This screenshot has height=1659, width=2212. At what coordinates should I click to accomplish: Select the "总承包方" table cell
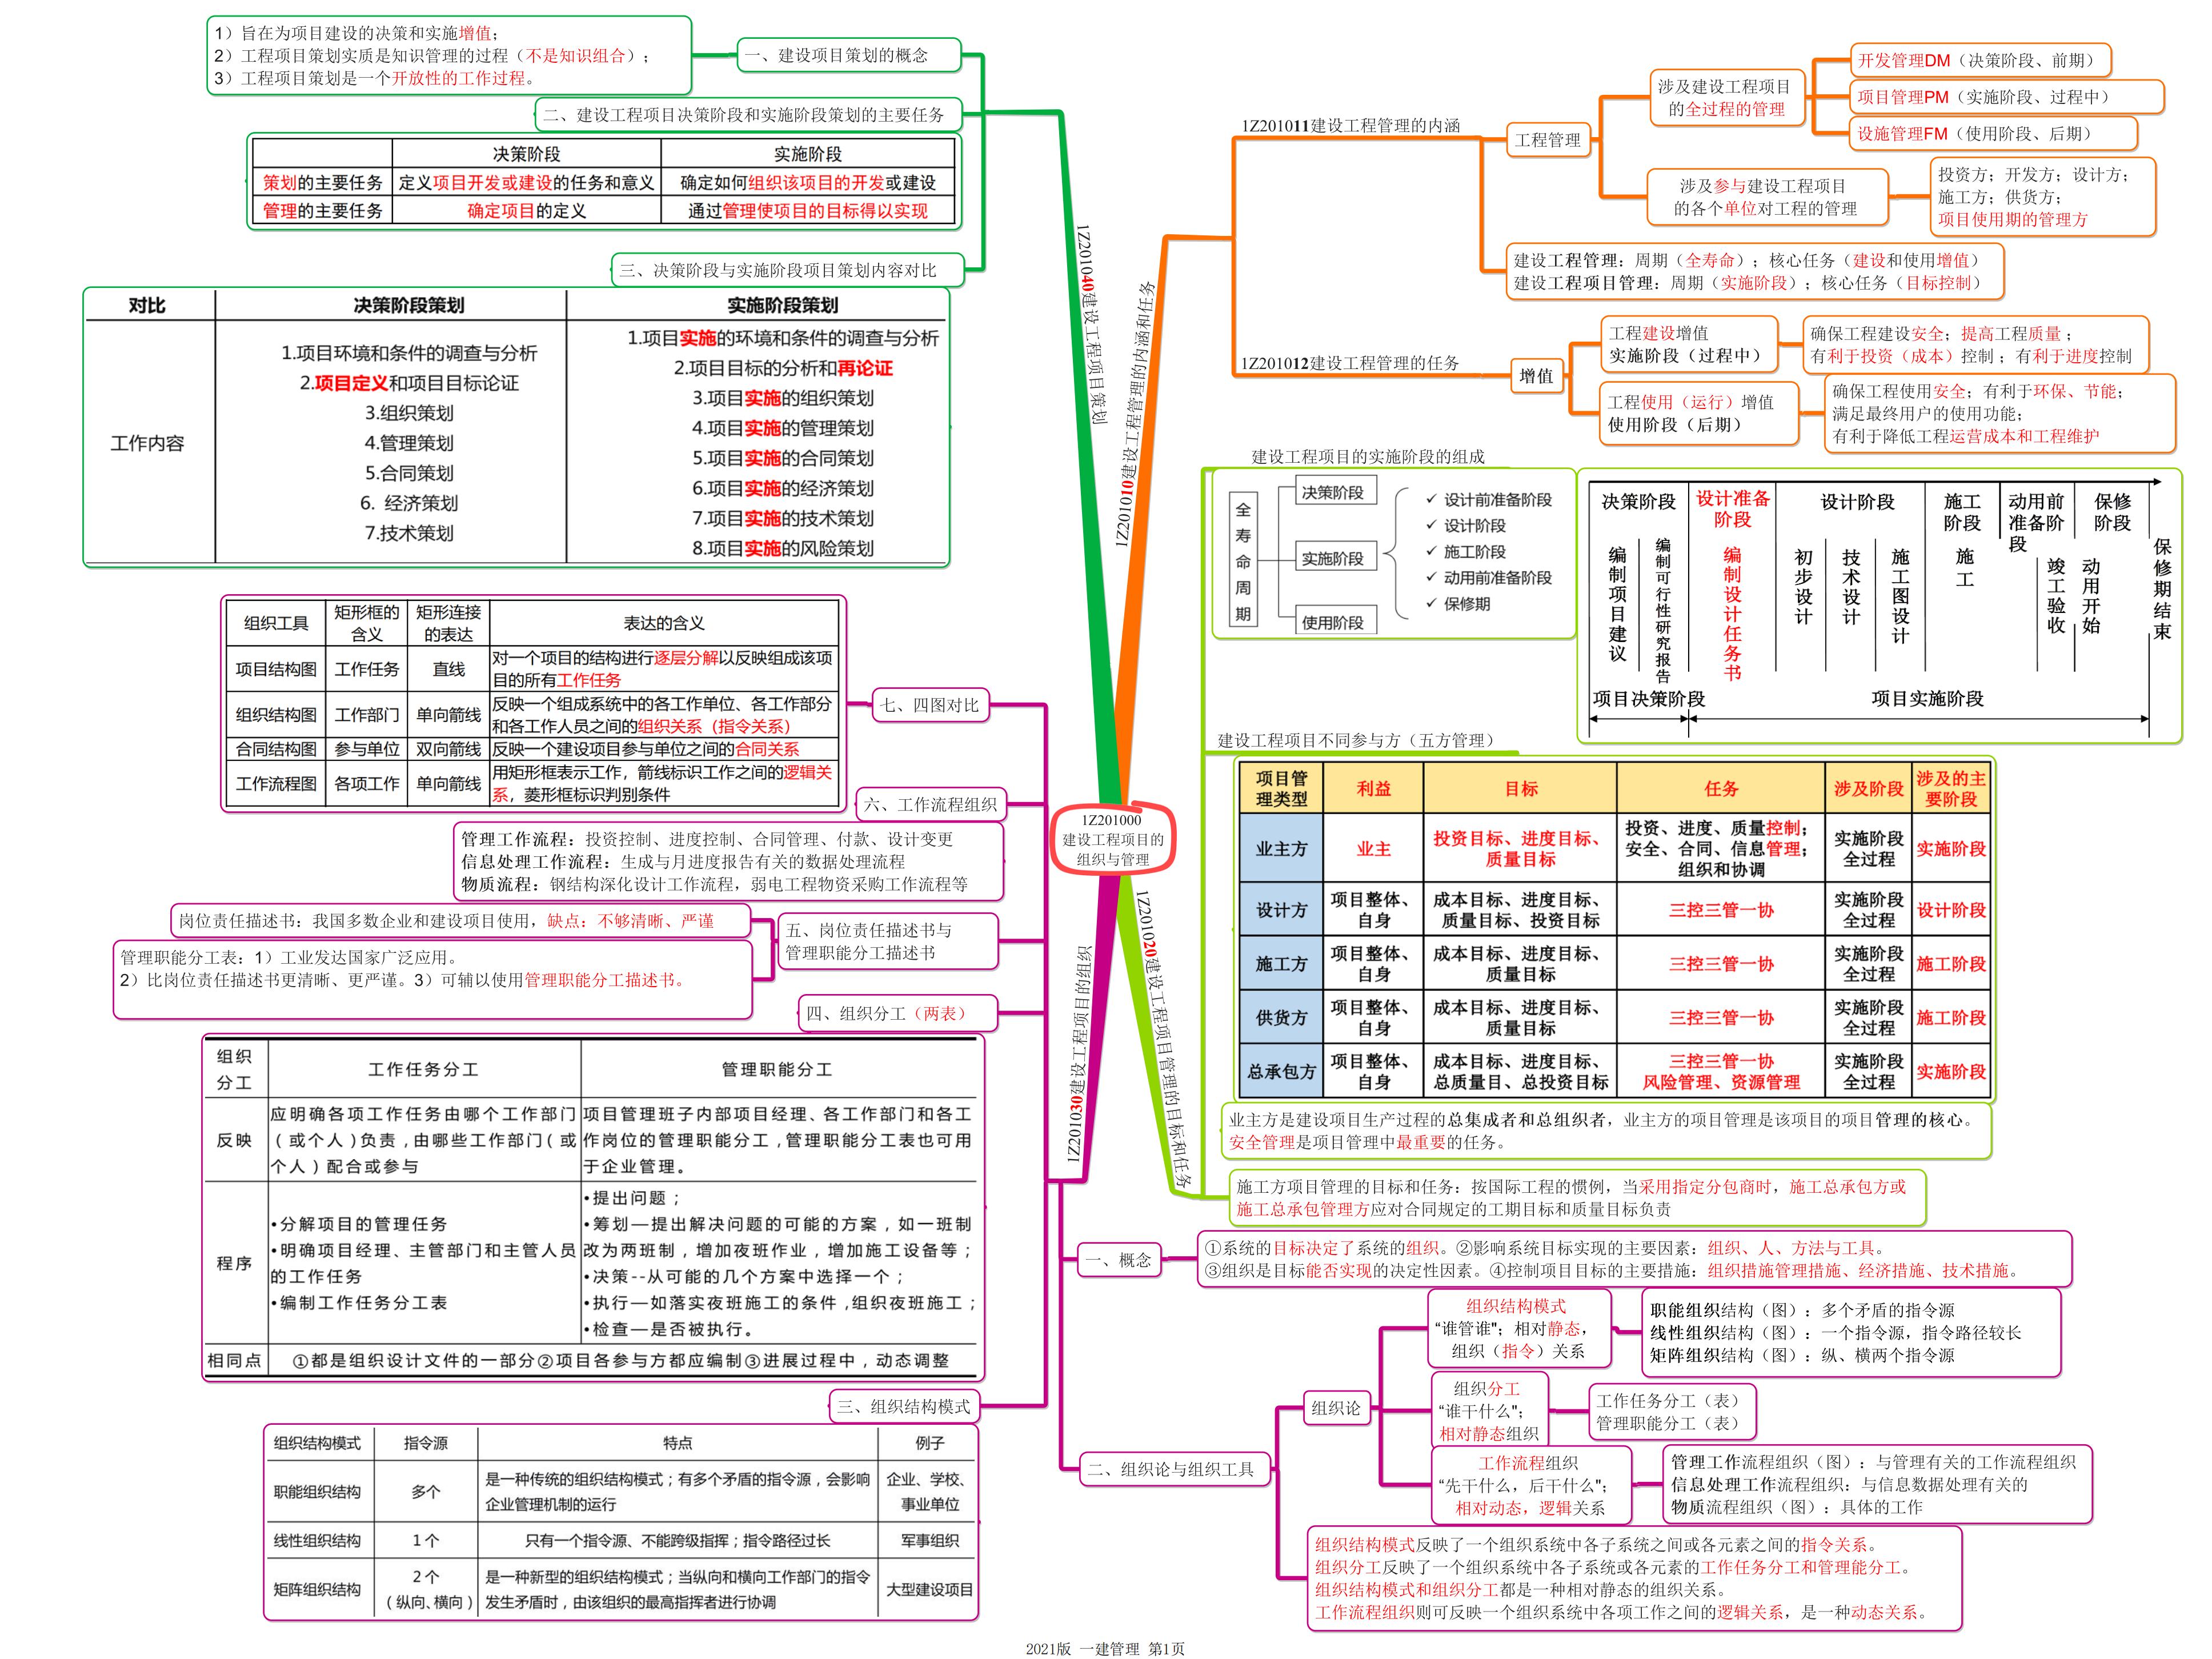click(x=1281, y=1071)
